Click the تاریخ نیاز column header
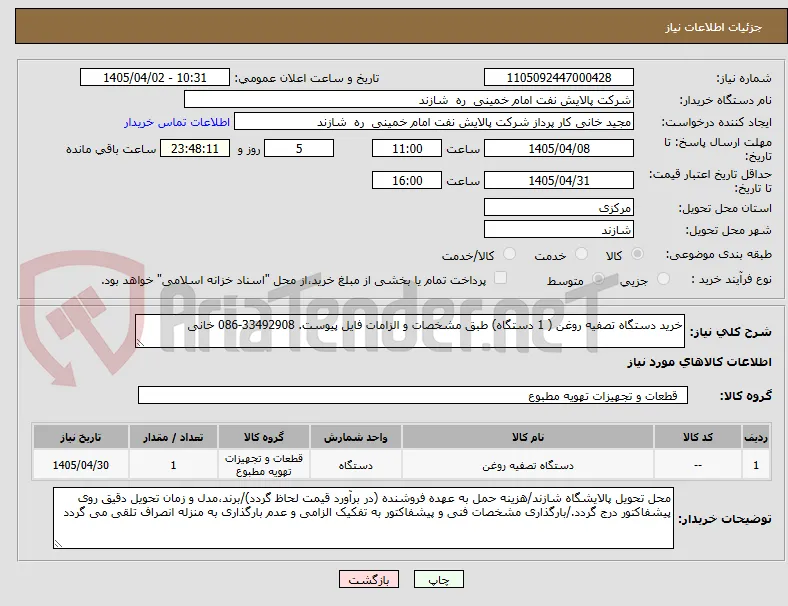The image size is (788, 606). (x=81, y=437)
